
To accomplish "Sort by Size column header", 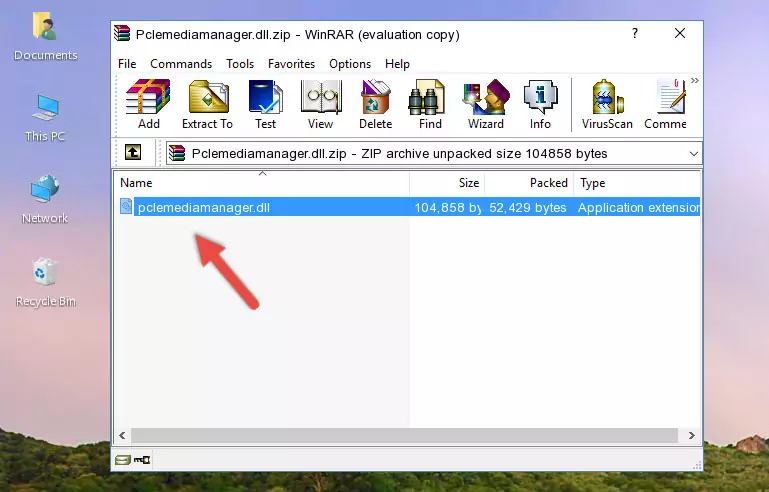I will coord(447,182).
